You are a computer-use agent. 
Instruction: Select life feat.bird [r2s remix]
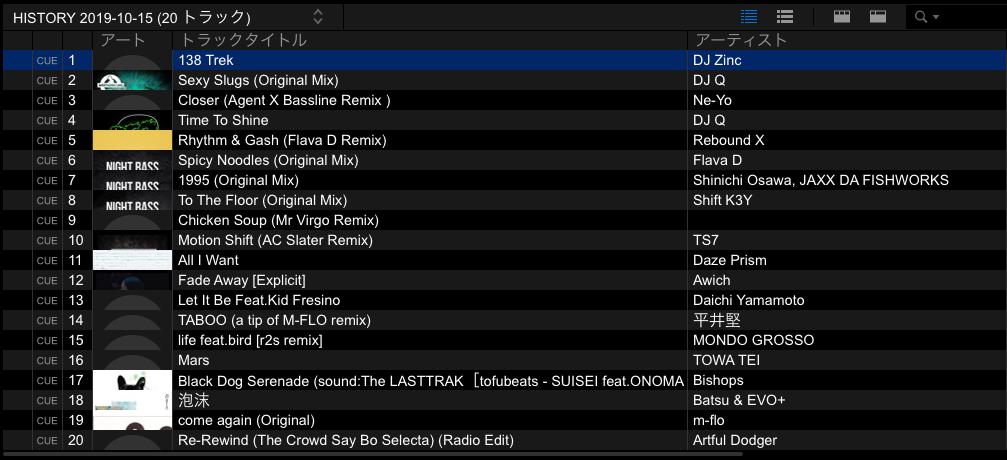point(250,340)
